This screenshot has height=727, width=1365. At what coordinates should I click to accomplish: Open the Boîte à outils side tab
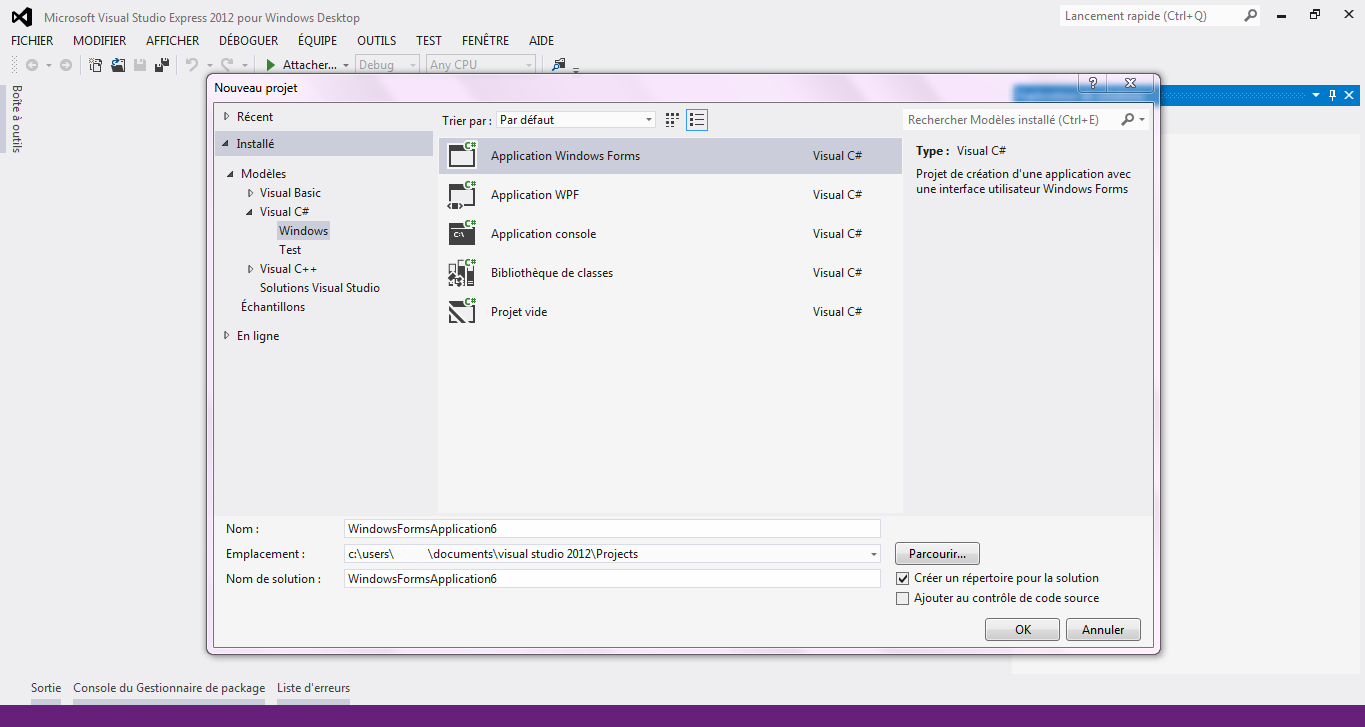[x=17, y=118]
